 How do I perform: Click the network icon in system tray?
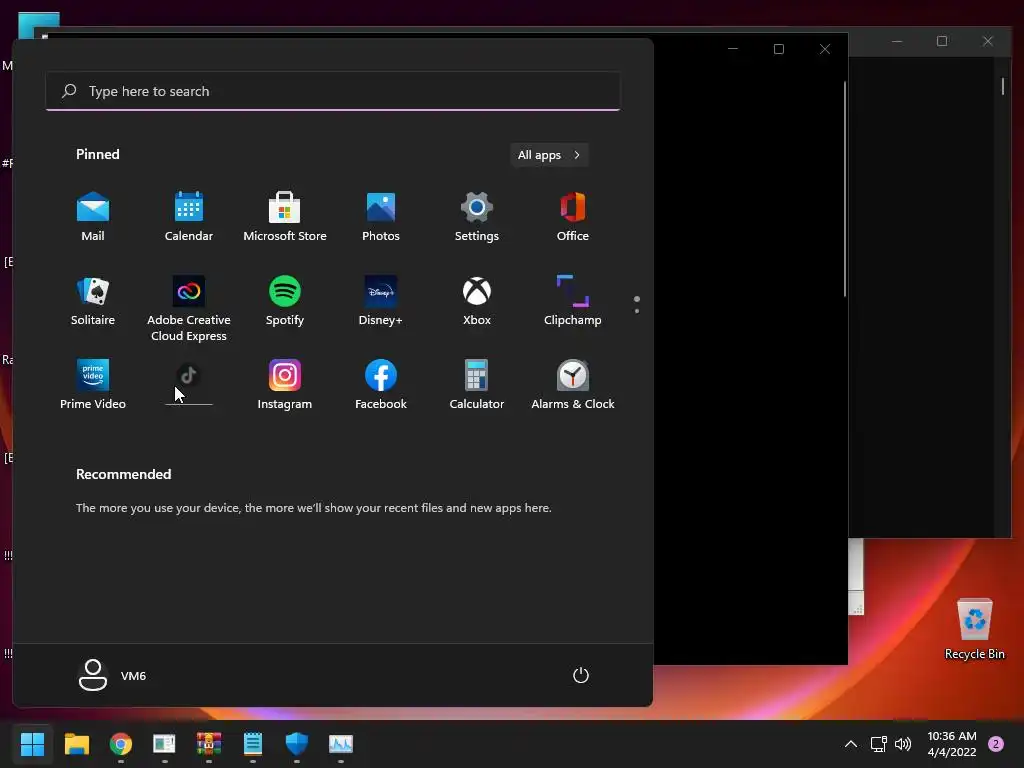coord(878,744)
